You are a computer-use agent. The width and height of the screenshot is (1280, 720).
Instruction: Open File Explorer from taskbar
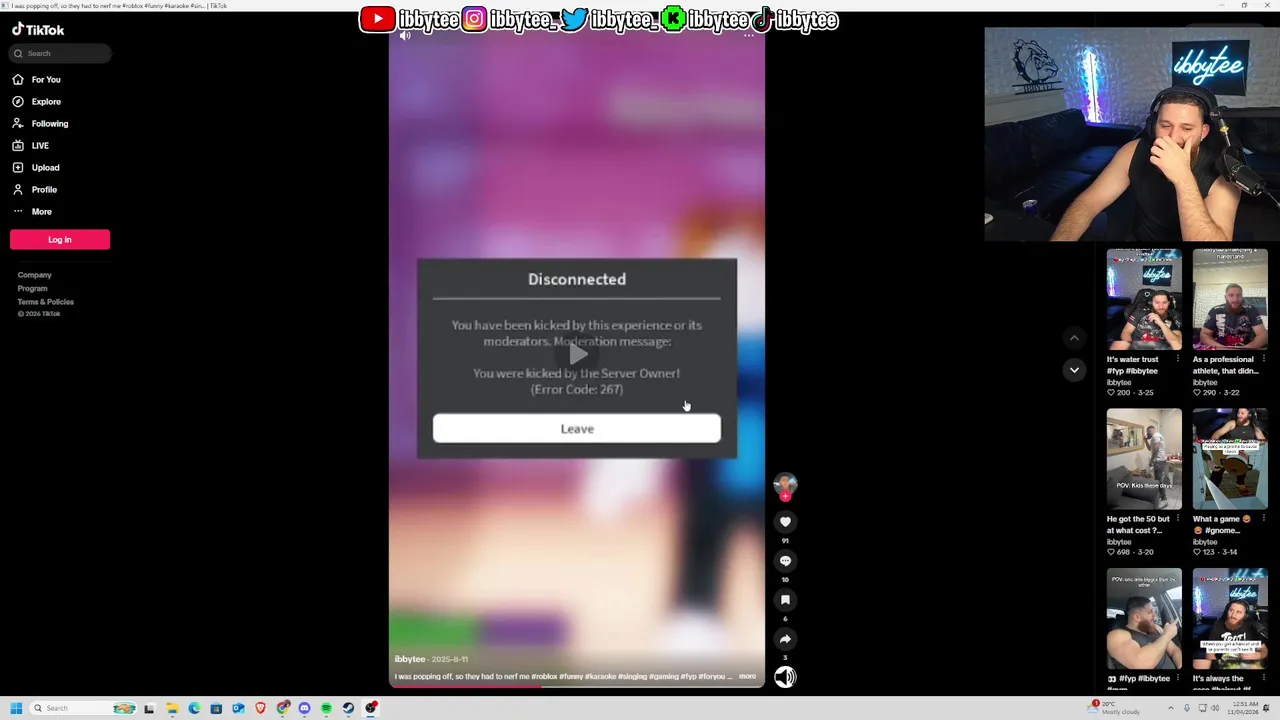click(172, 708)
